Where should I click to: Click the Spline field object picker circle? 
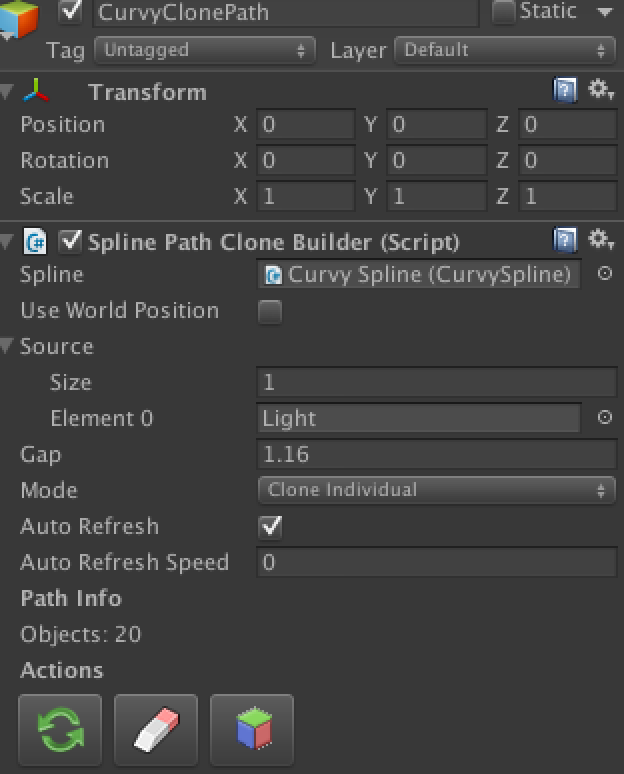coord(605,273)
